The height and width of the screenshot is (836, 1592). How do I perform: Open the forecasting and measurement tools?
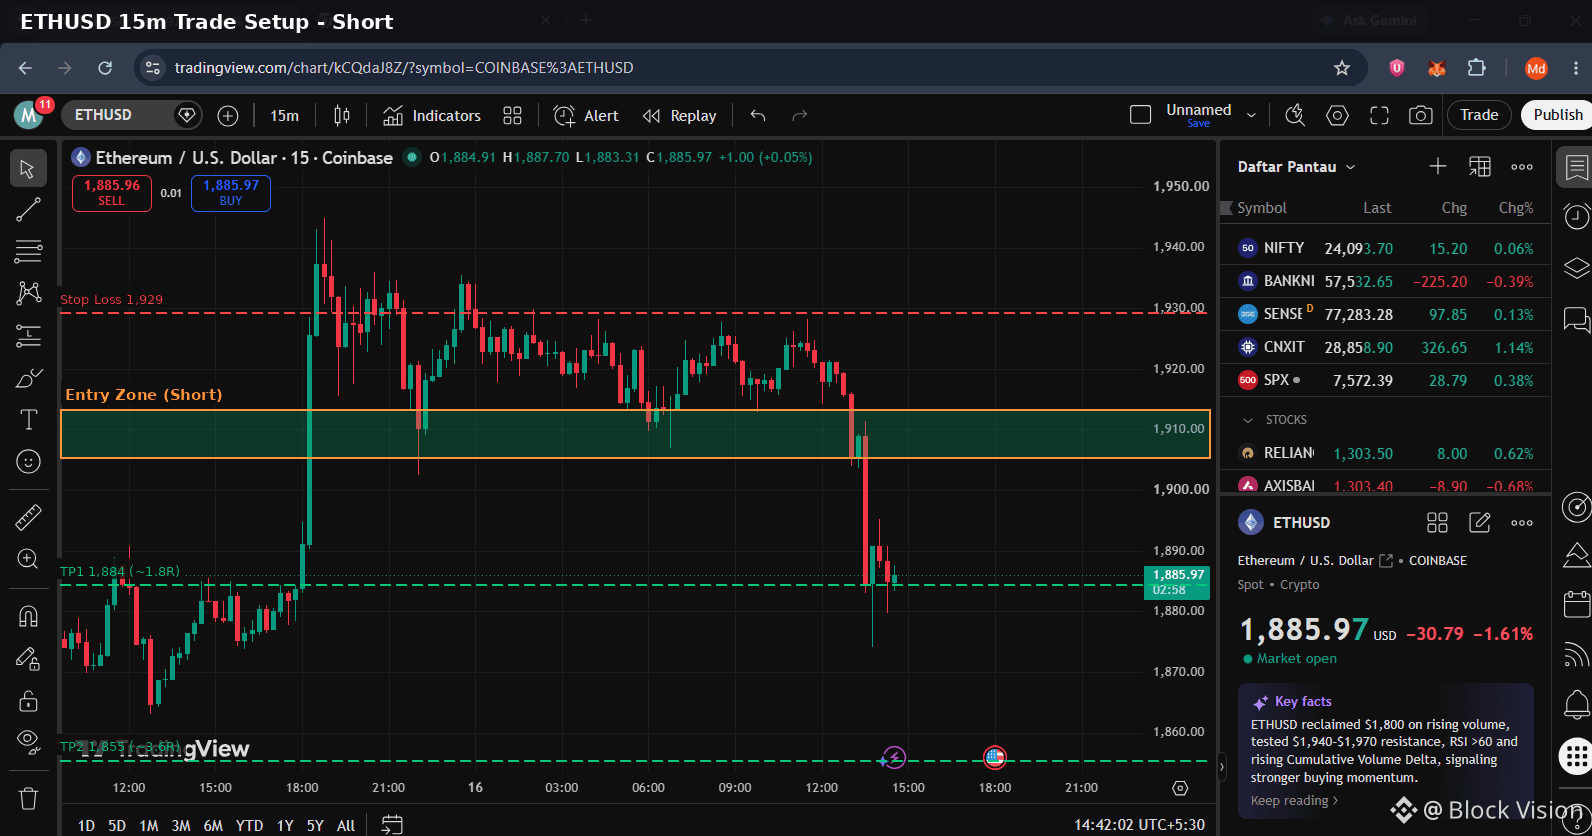28,335
